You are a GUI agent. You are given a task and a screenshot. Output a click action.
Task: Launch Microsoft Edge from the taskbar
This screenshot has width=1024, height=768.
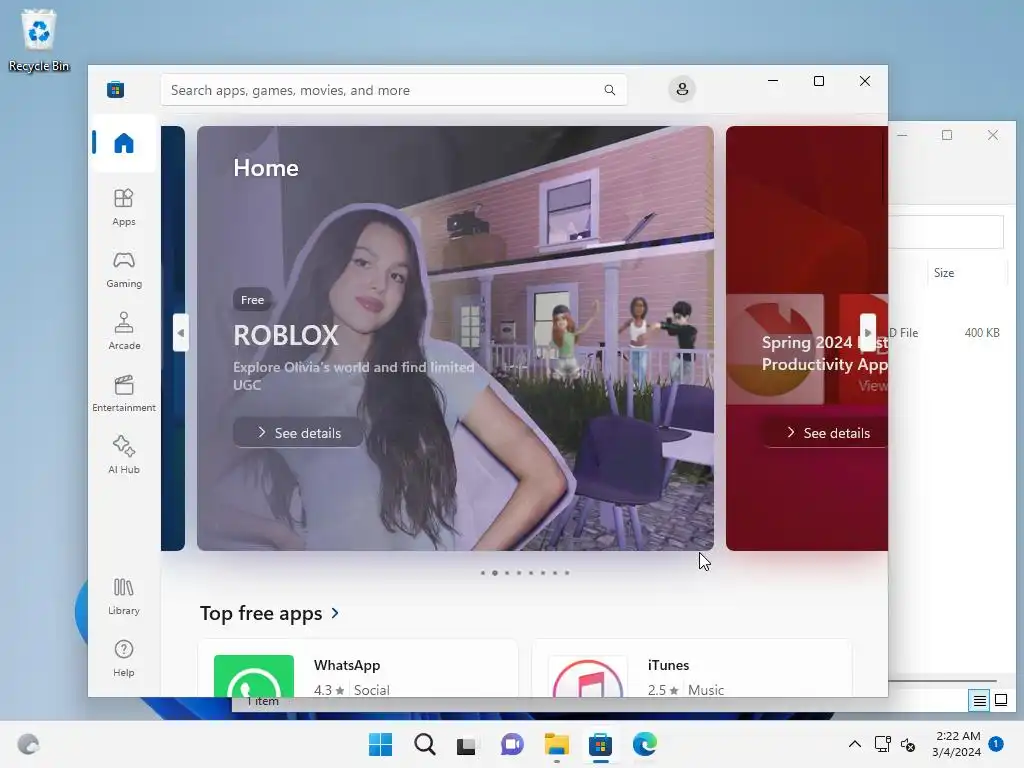645,744
